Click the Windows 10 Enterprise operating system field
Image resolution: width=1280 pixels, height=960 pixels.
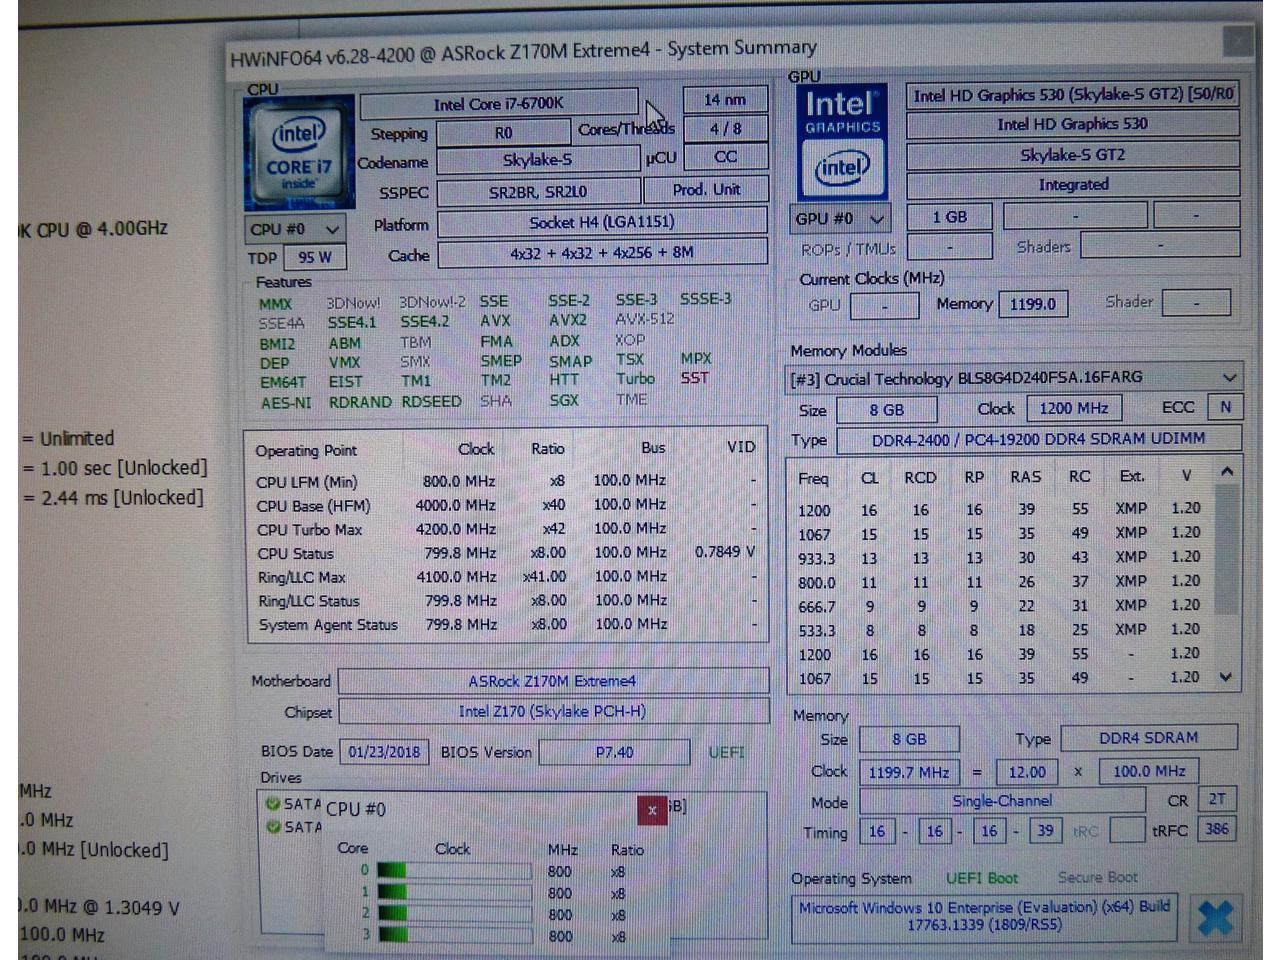pos(983,916)
